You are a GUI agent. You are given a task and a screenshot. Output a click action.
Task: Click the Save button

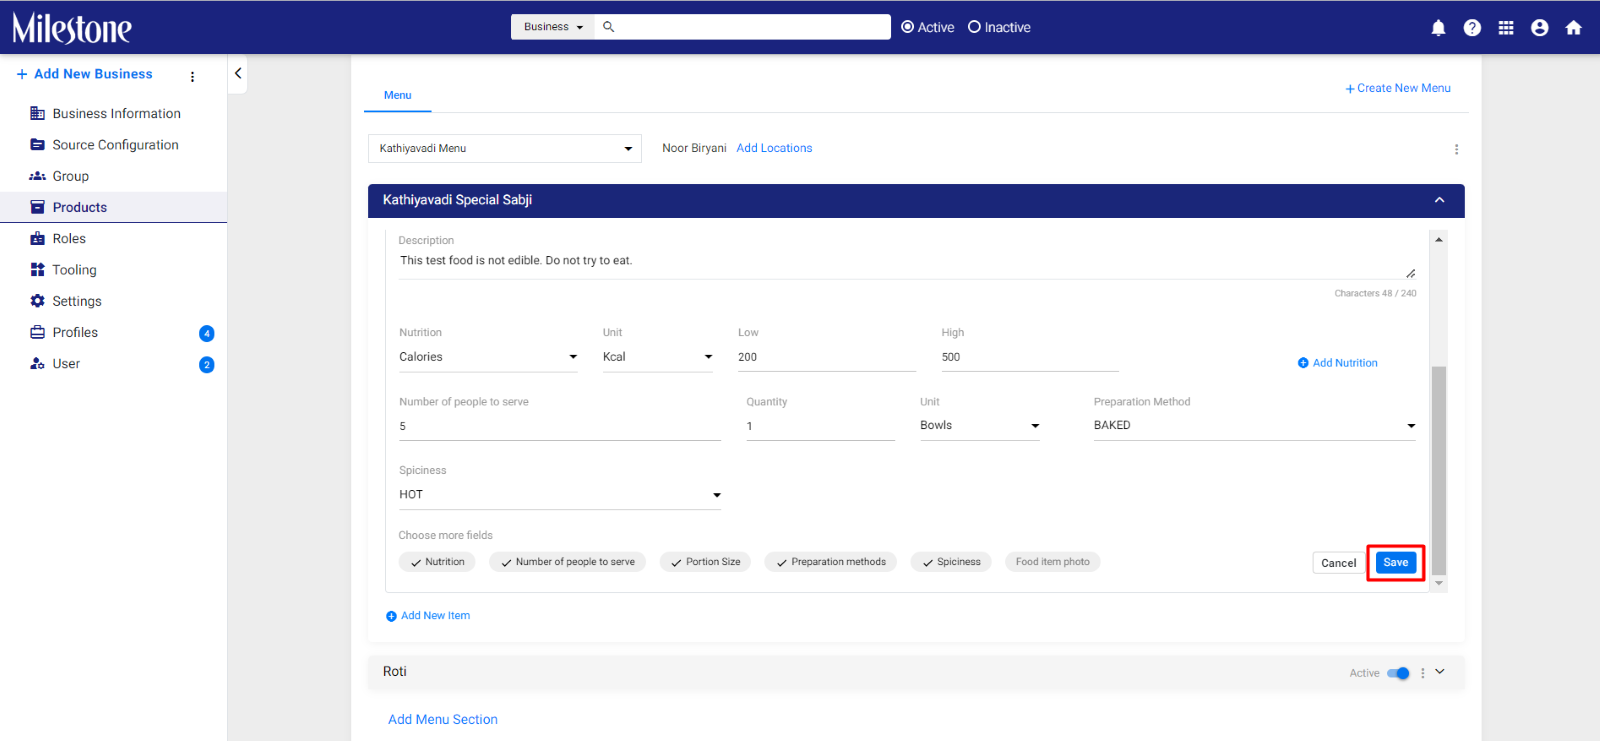click(x=1396, y=562)
